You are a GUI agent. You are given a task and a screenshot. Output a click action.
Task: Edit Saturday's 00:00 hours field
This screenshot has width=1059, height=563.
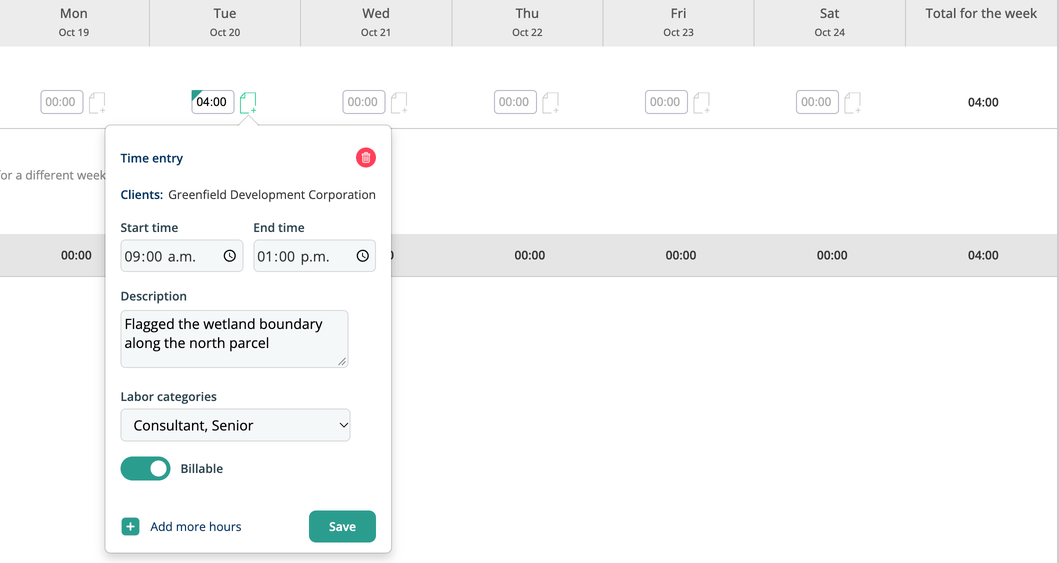tap(817, 102)
